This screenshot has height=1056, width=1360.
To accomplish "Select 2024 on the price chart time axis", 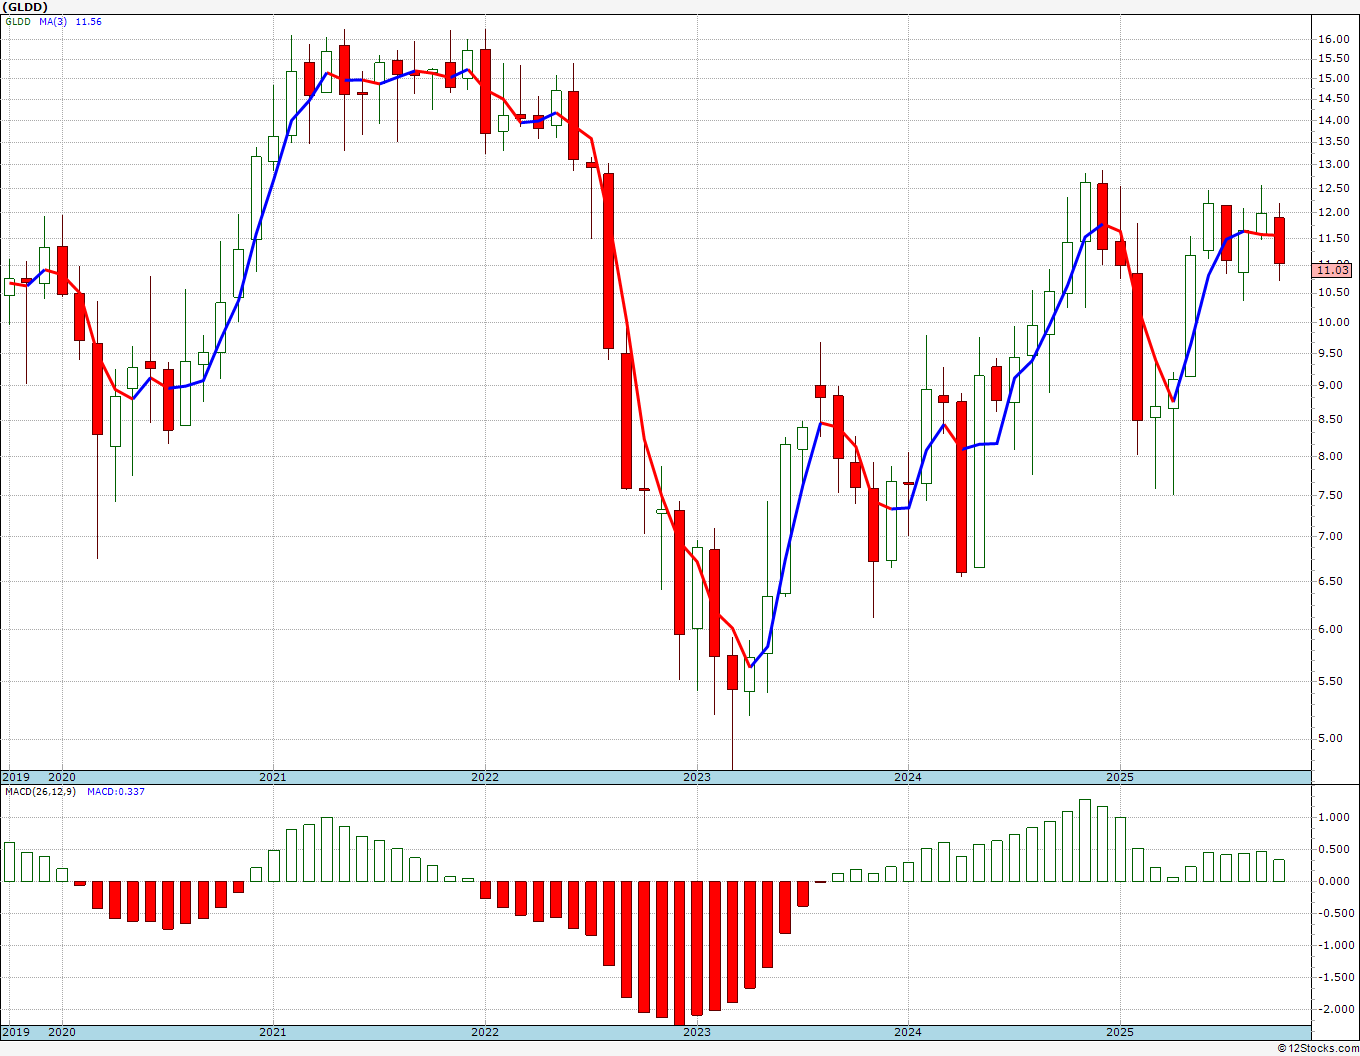I will click(x=908, y=777).
